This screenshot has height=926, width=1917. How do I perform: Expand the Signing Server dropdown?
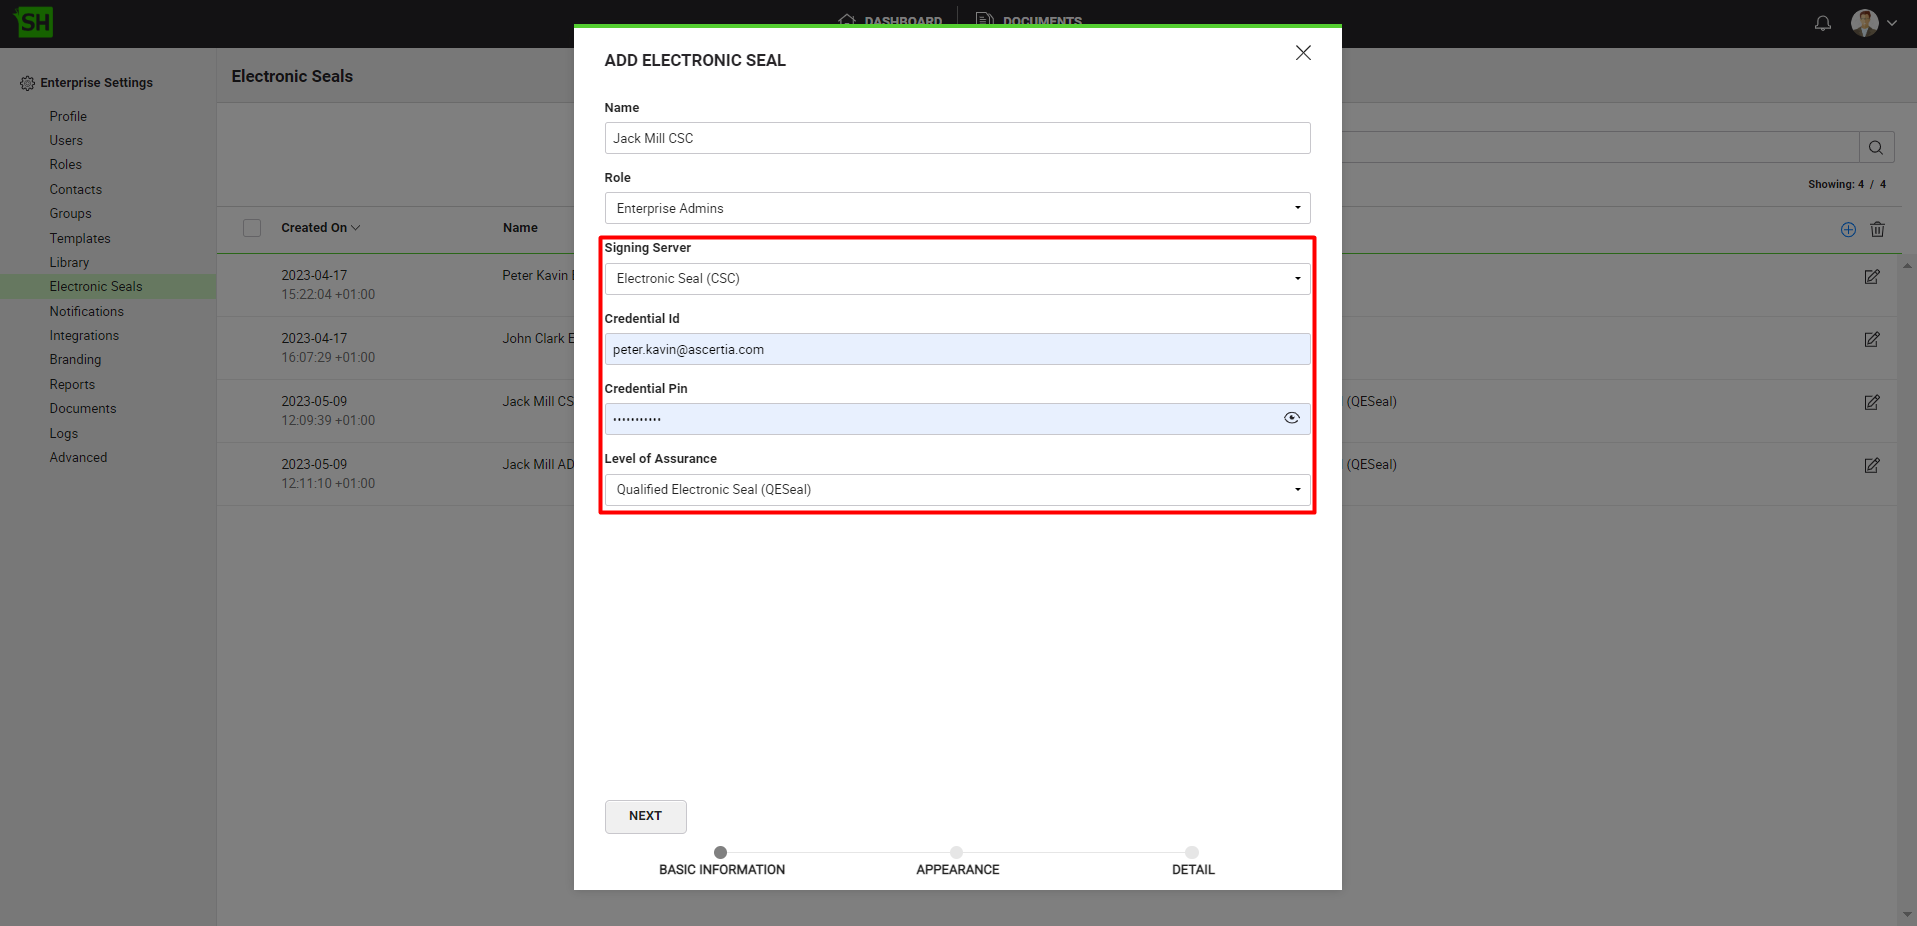pyautogui.click(x=956, y=279)
